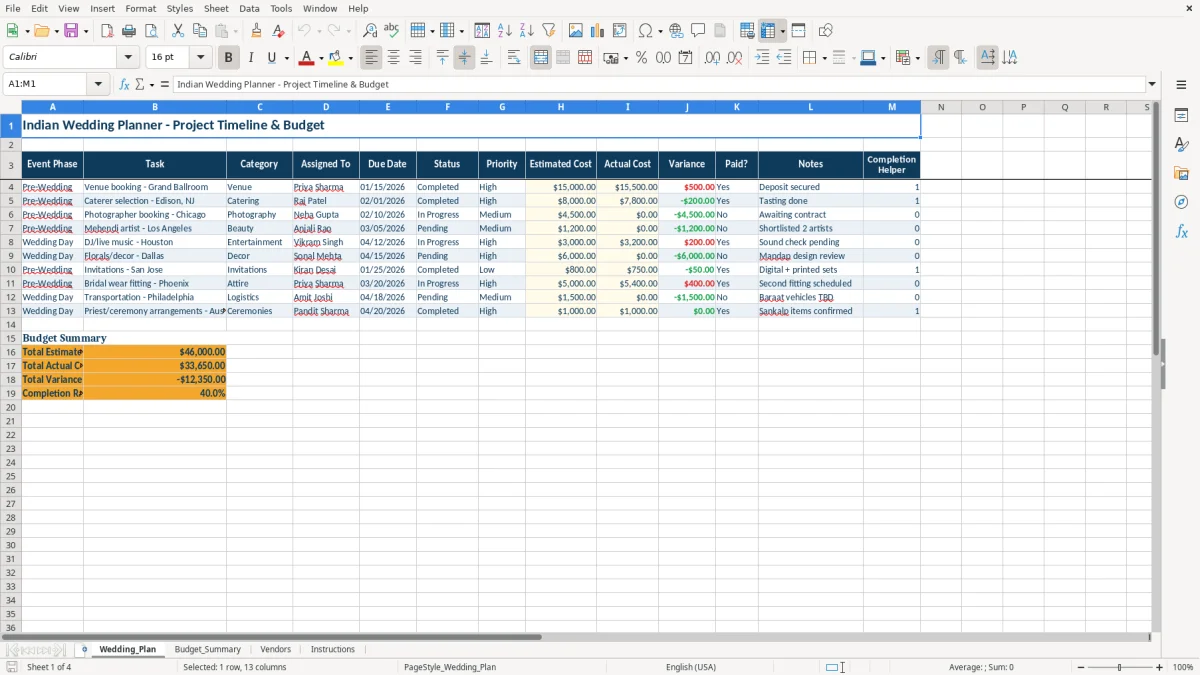Toggle Underline formatting

[271, 58]
